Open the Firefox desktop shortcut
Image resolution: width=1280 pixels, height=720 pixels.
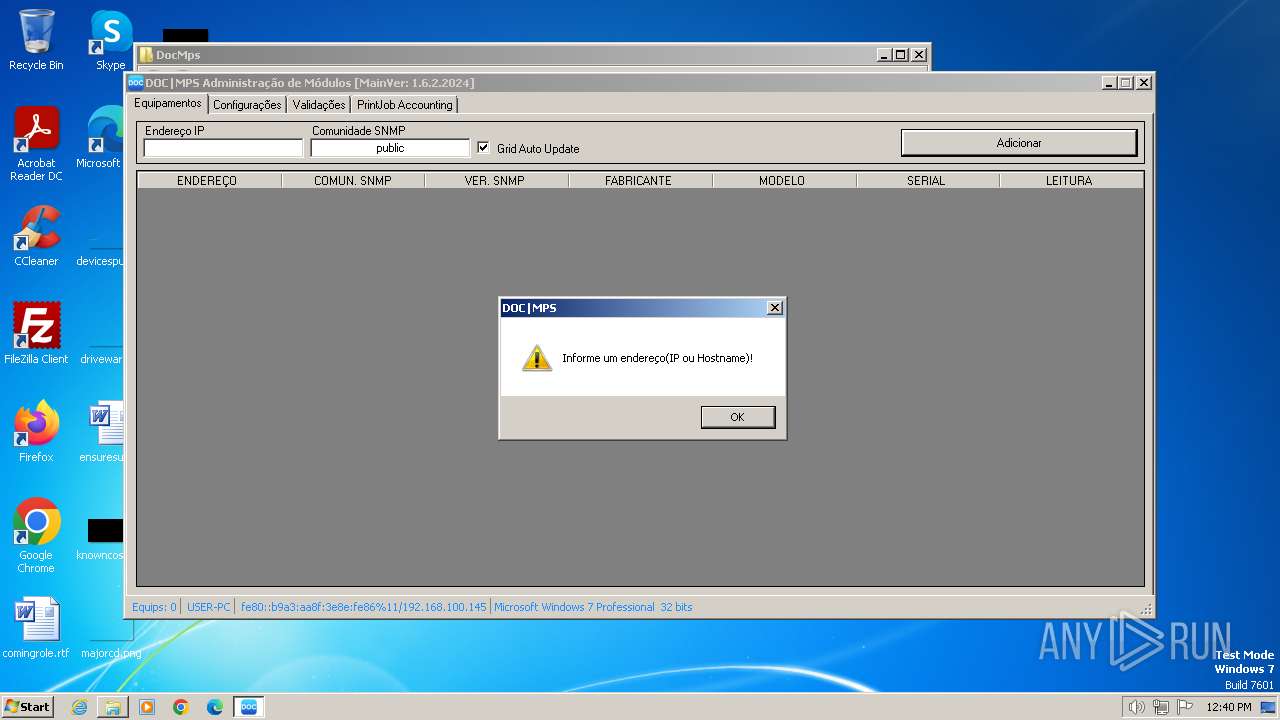tap(36, 432)
